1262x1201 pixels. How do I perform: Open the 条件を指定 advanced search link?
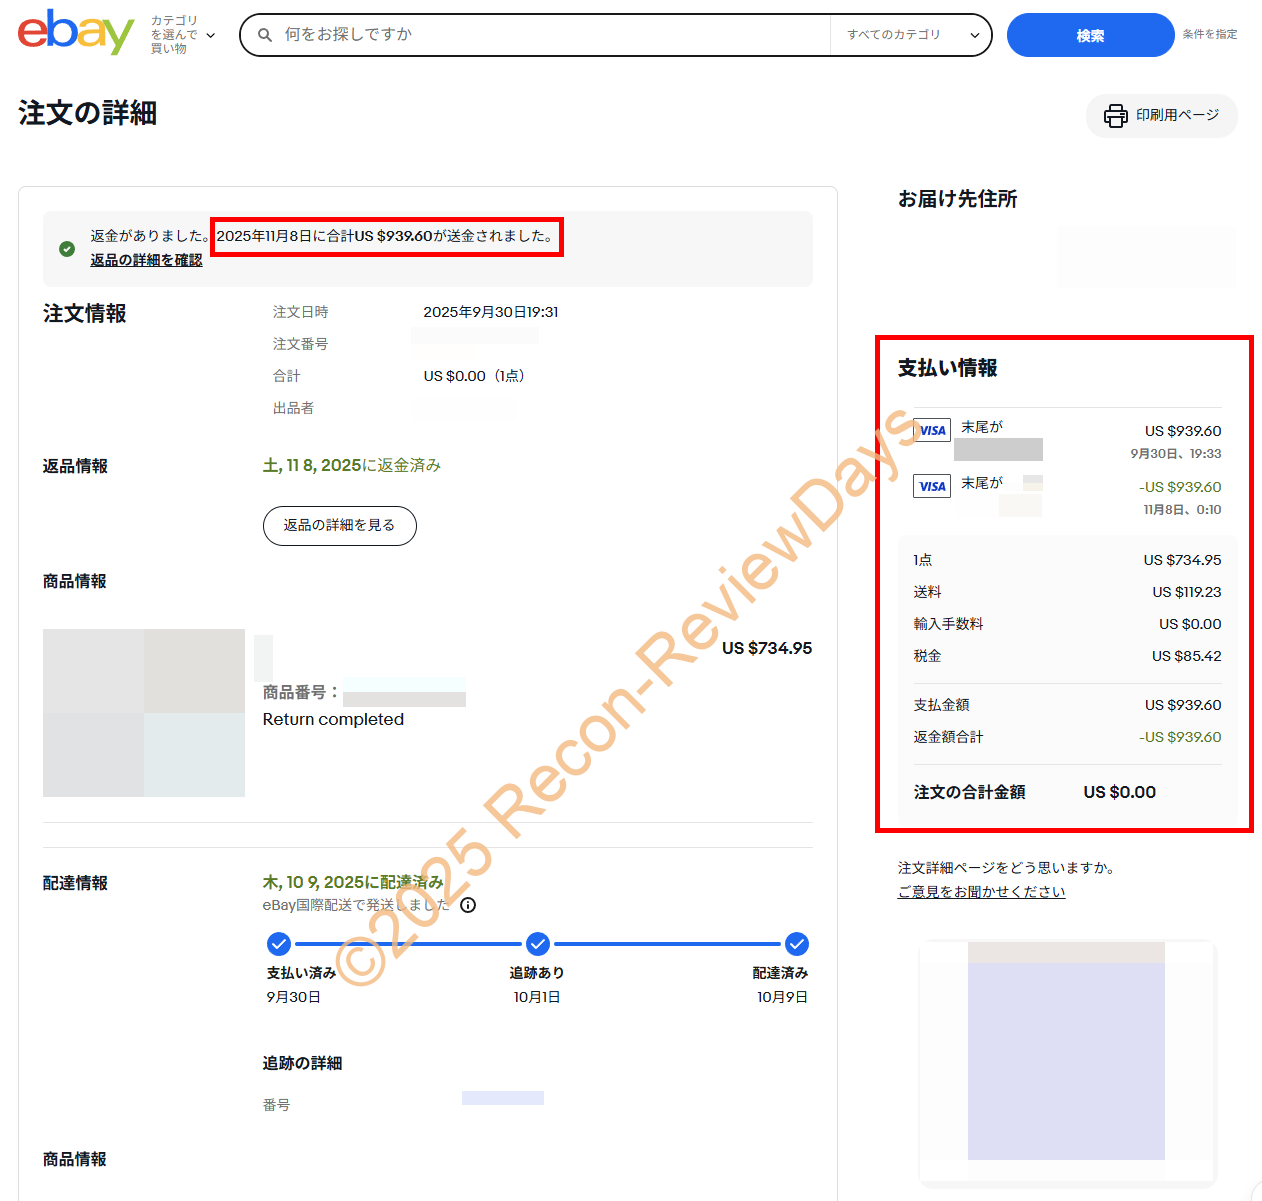point(1210,34)
